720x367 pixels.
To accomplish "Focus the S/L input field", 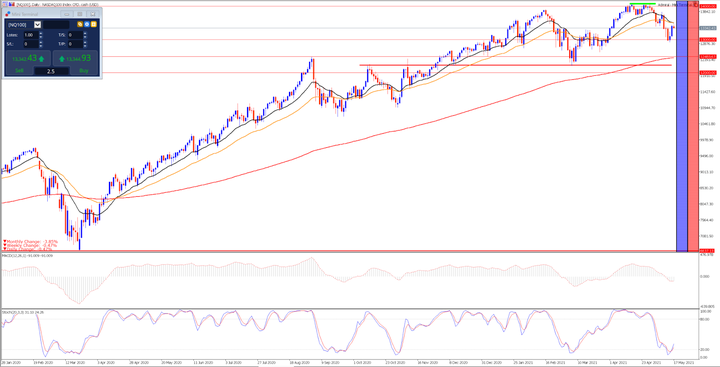I will (x=31, y=44).
